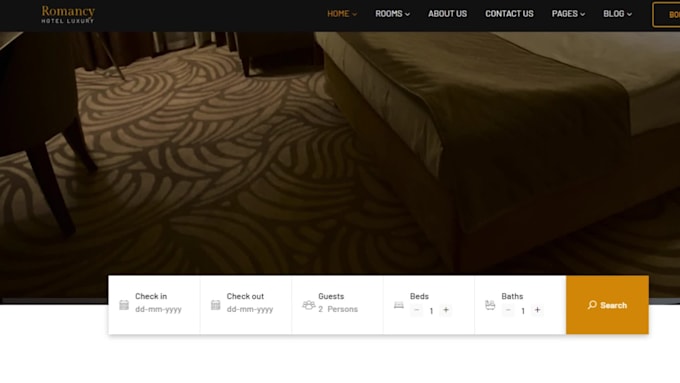Click the "Guests" label
The image size is (680, 383).
click(x=331, y=296)
